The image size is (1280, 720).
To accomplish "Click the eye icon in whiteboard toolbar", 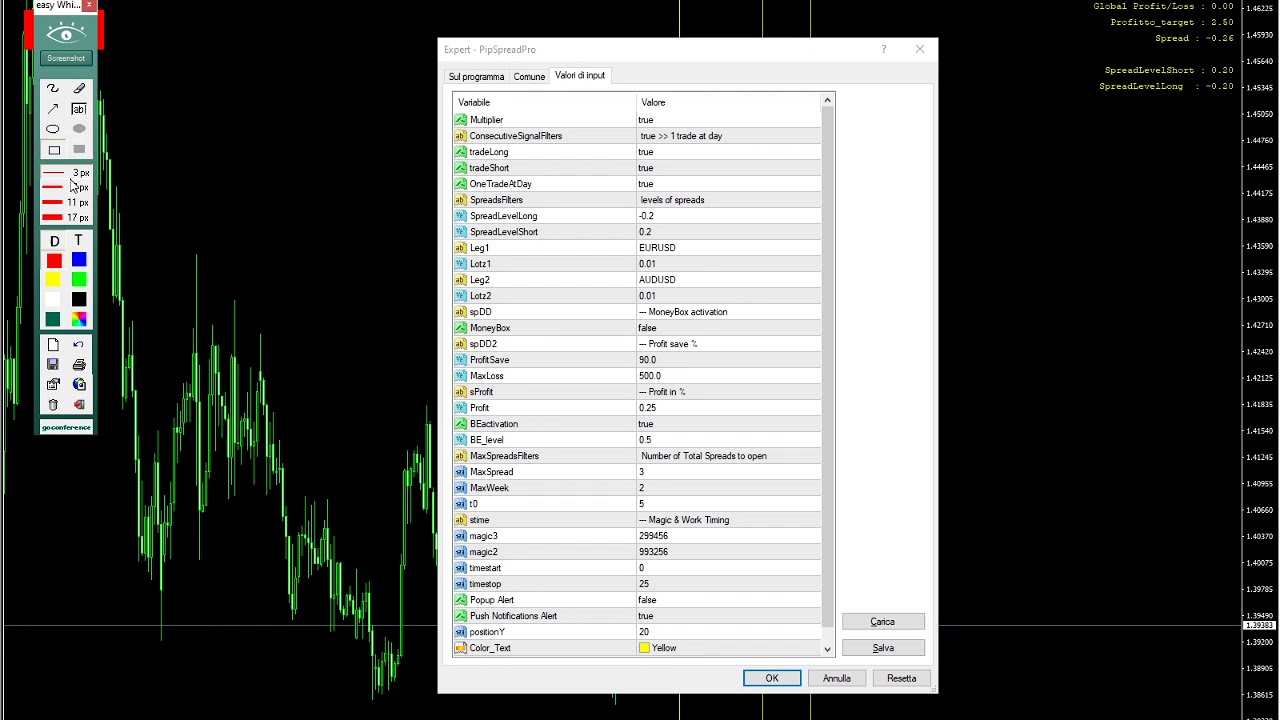I will (66, 34).
